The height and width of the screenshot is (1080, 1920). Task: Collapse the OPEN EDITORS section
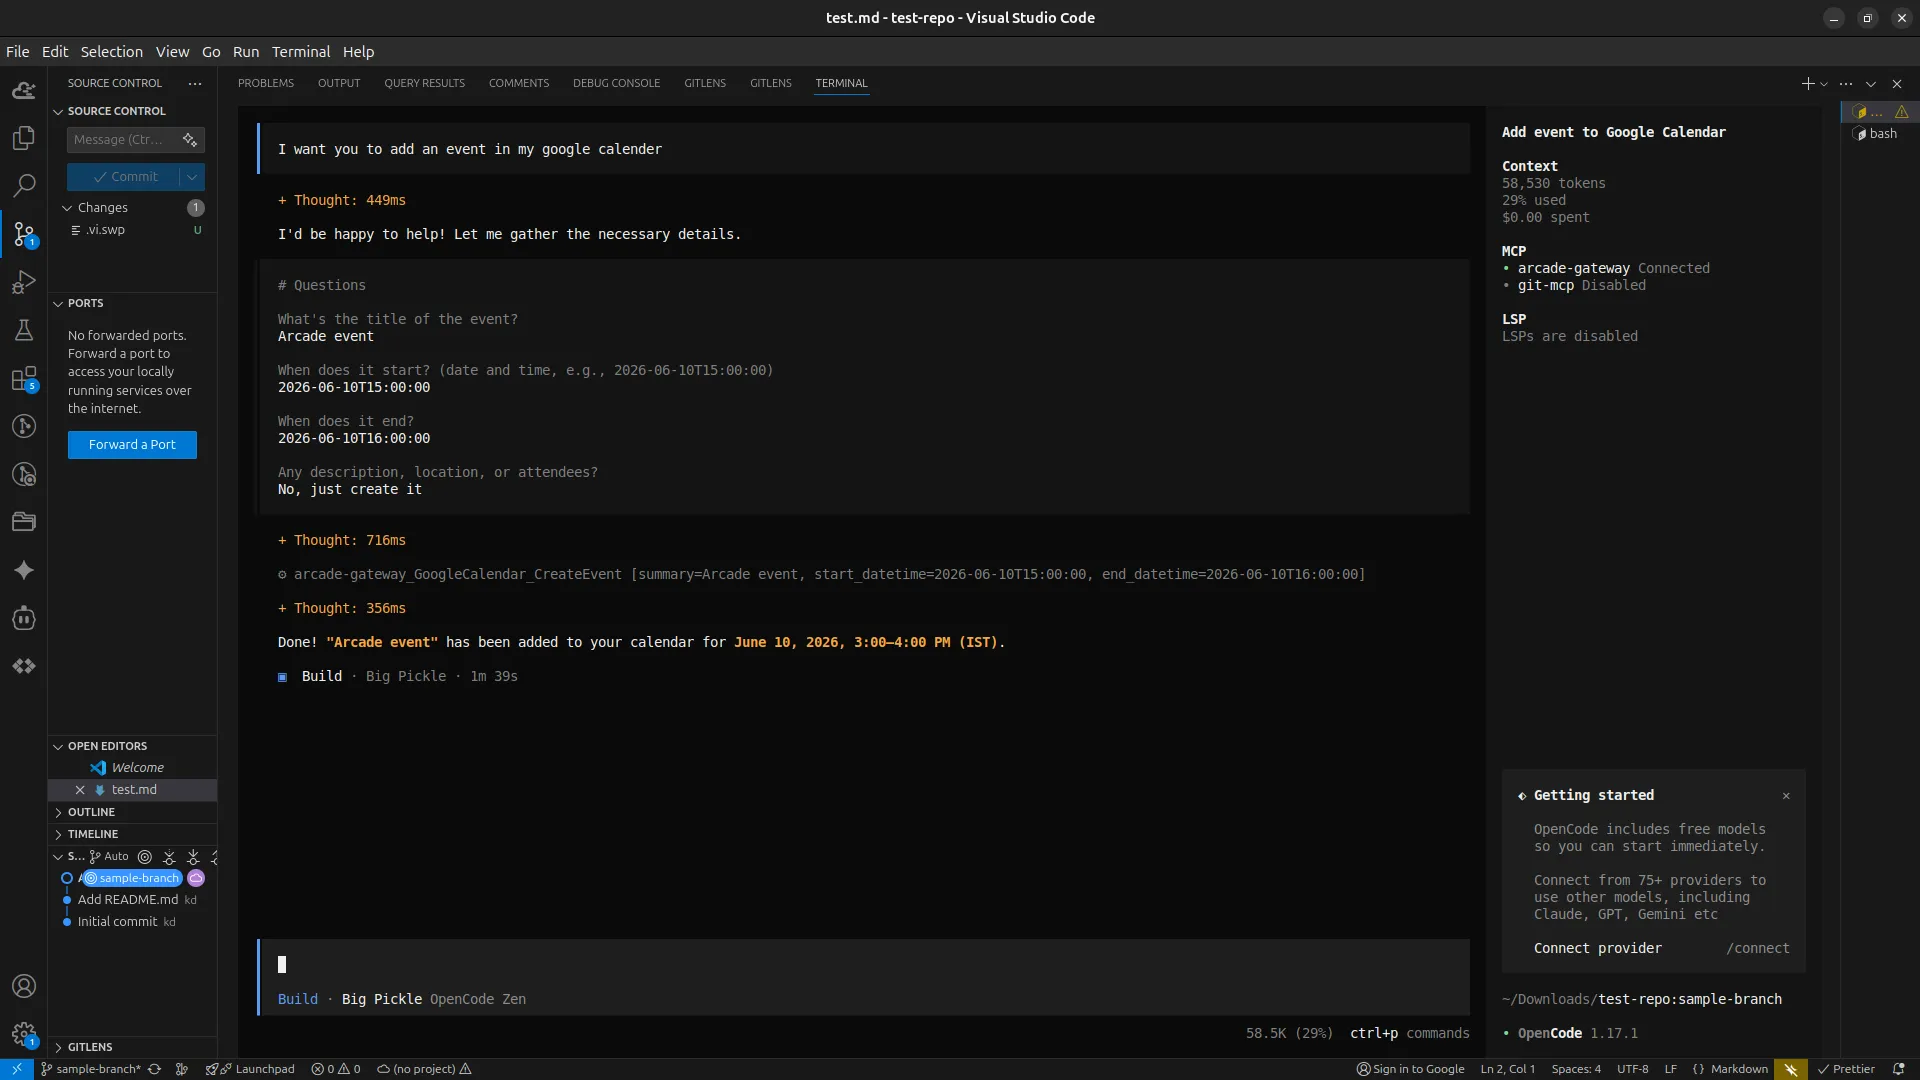tap(58, 746)
